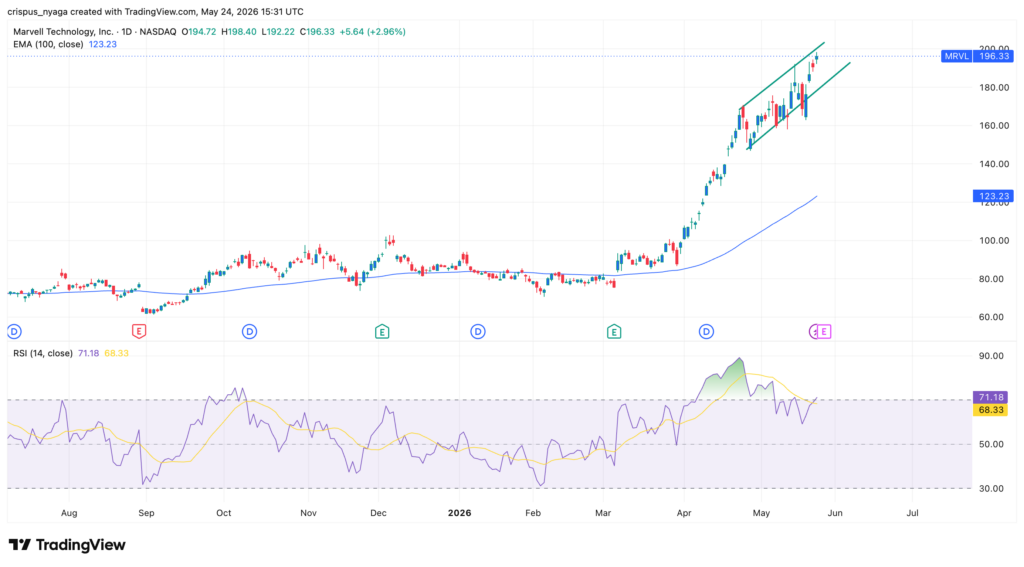1024x567 pixels.
Task: Click the Aug label on the time axis
Action: 69,513
